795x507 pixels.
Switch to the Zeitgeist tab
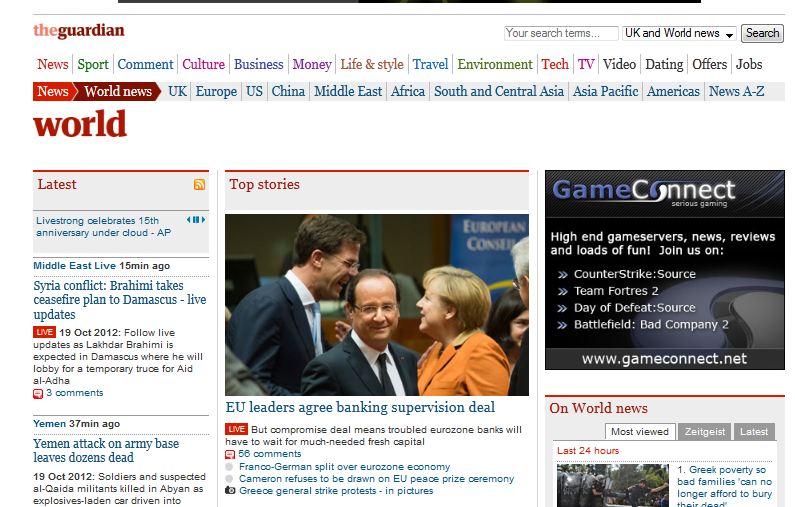(704, 432)
